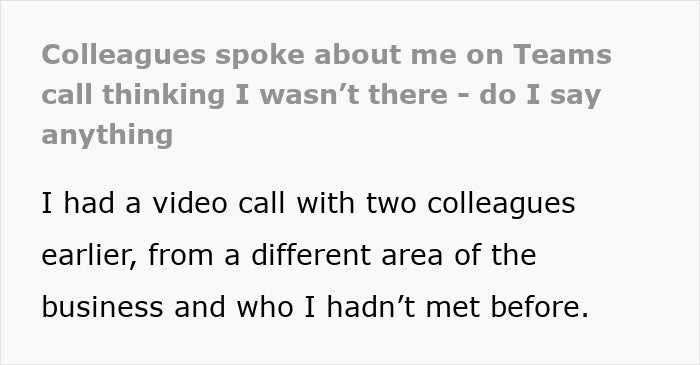Click the word 'earlier,' in the paragraph

pyautogui.click(x=89, y=255)
